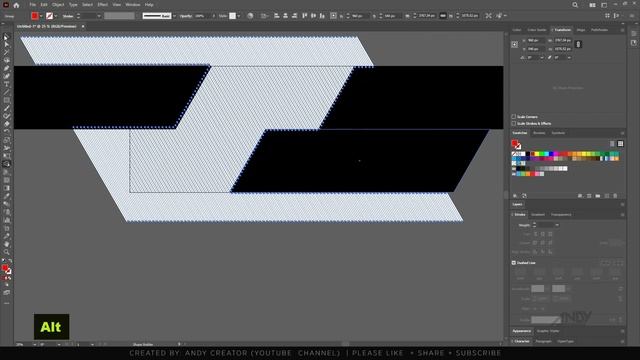Image resolution: width=640 pixels, height=360 pixels.
Task: Open the File menu
Action: pyautogui.click(x=33, y=5)
